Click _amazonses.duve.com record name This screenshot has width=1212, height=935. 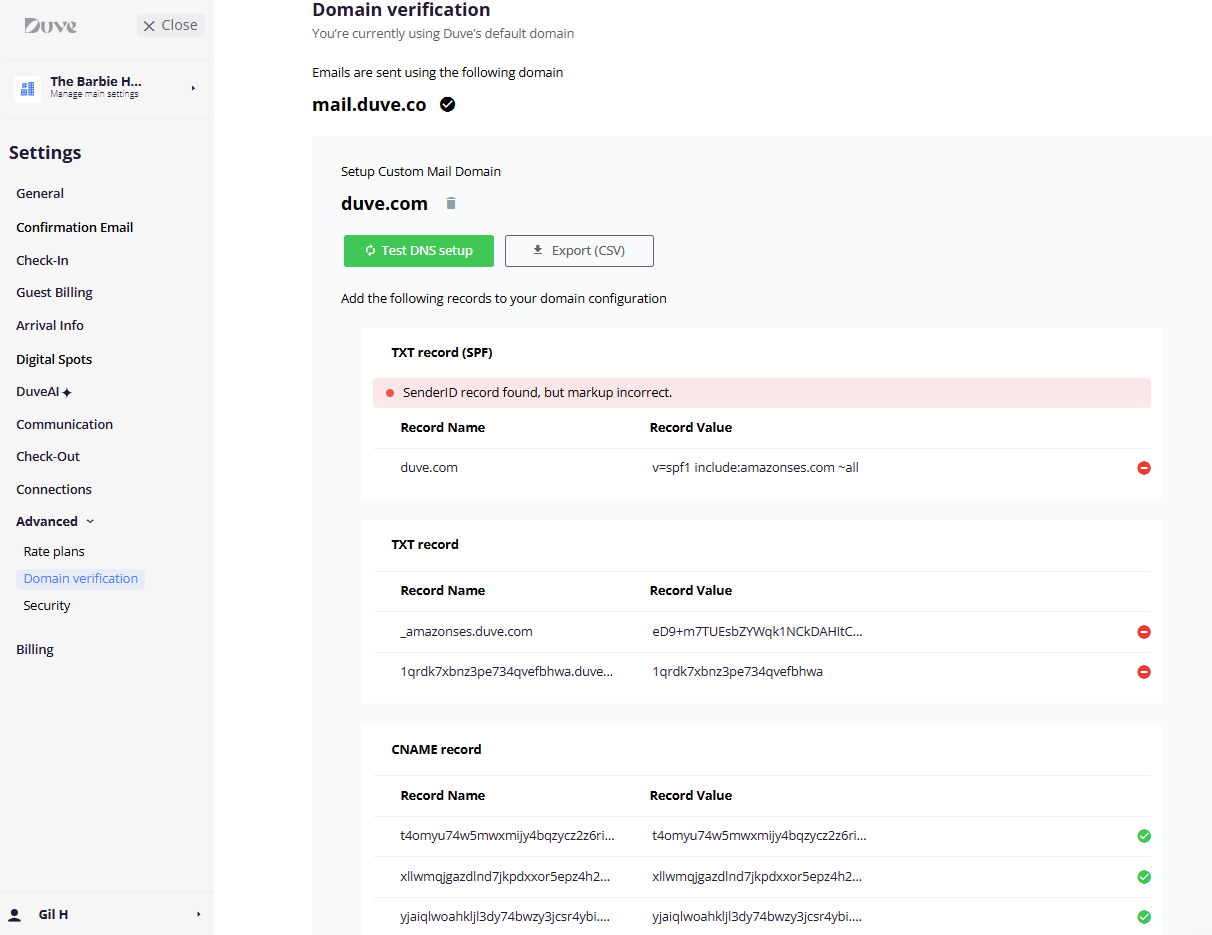(466, 631)
